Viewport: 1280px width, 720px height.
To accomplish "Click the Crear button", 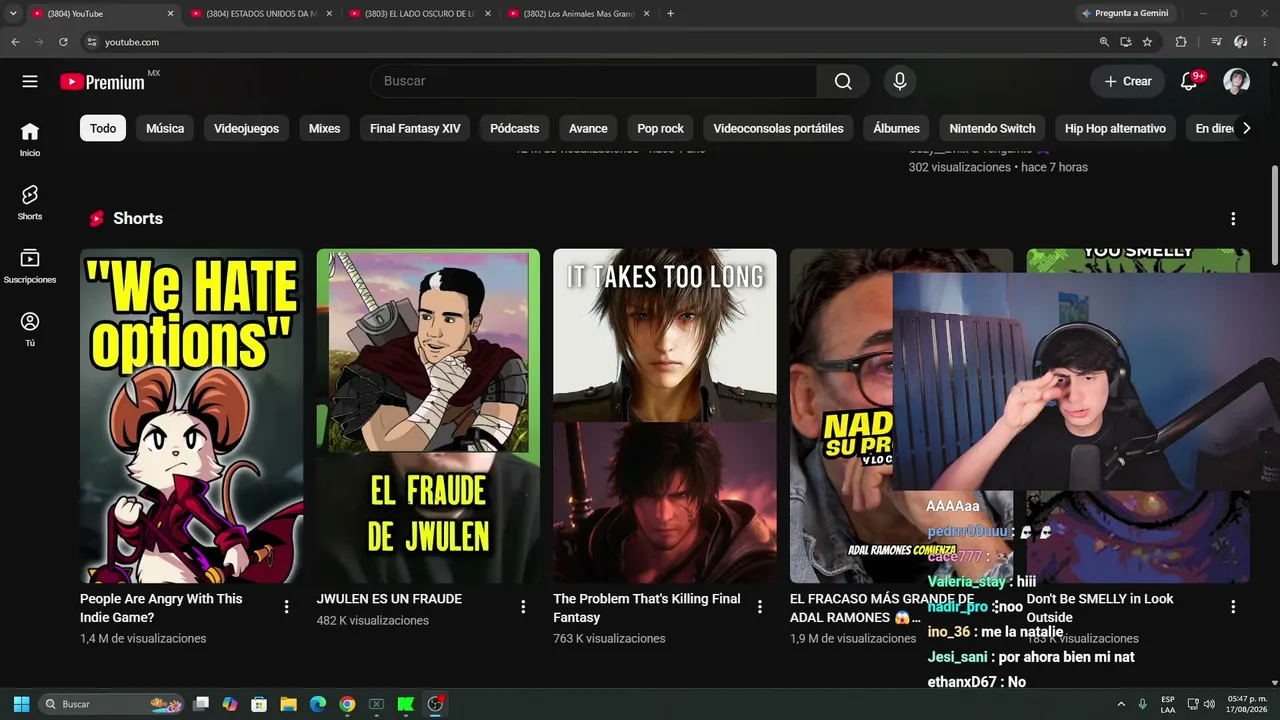I will point(1127,81).
